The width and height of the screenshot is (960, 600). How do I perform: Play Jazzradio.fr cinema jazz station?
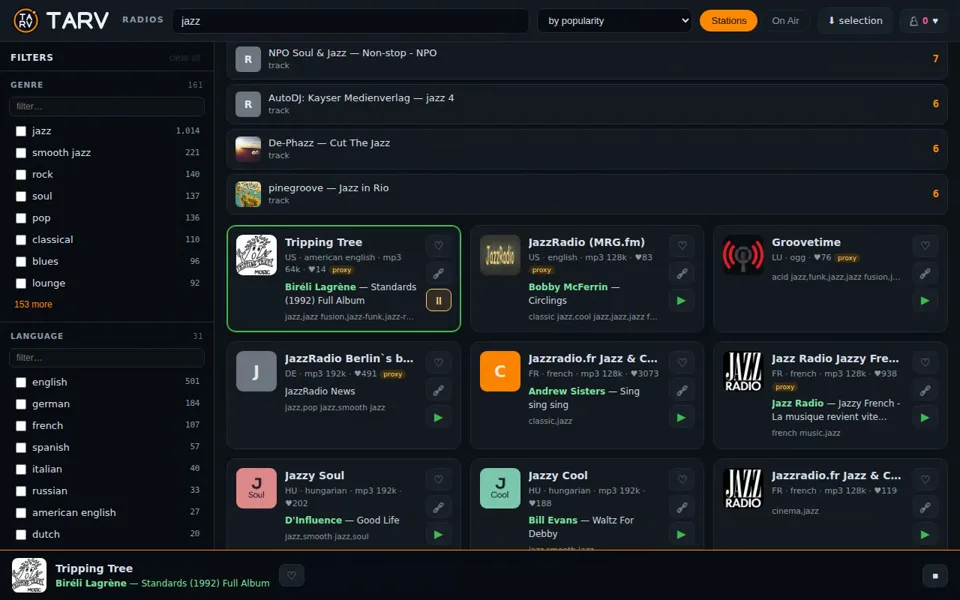click(925, 534)
